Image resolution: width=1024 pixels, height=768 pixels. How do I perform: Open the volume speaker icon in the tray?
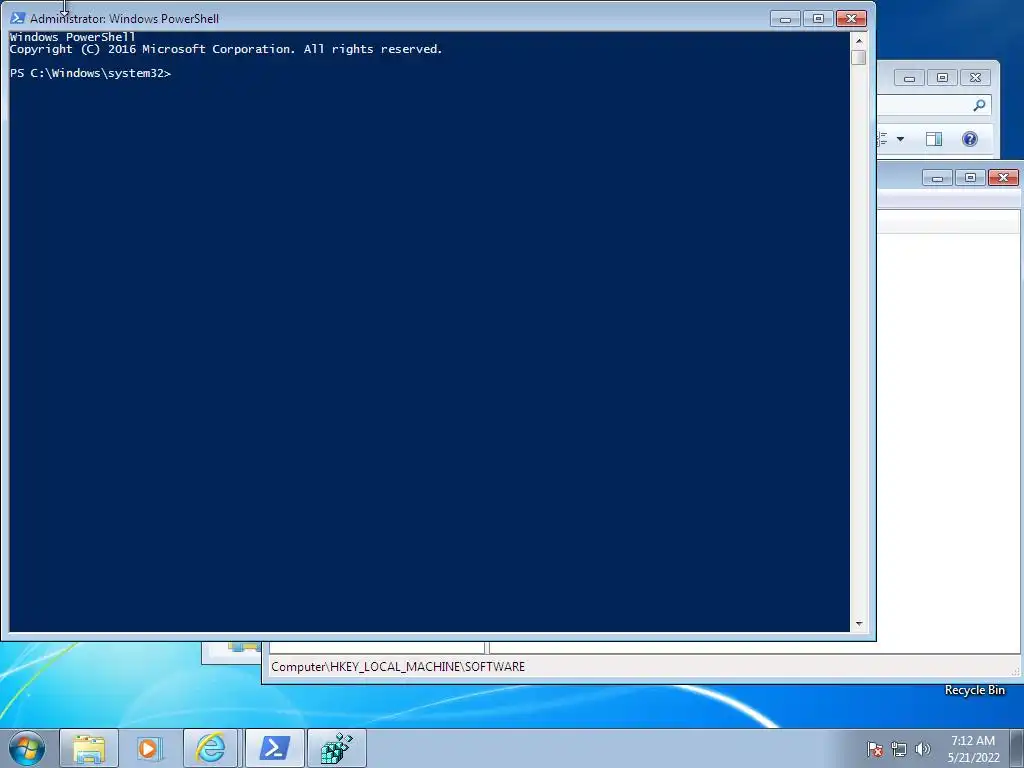point(923,749)
